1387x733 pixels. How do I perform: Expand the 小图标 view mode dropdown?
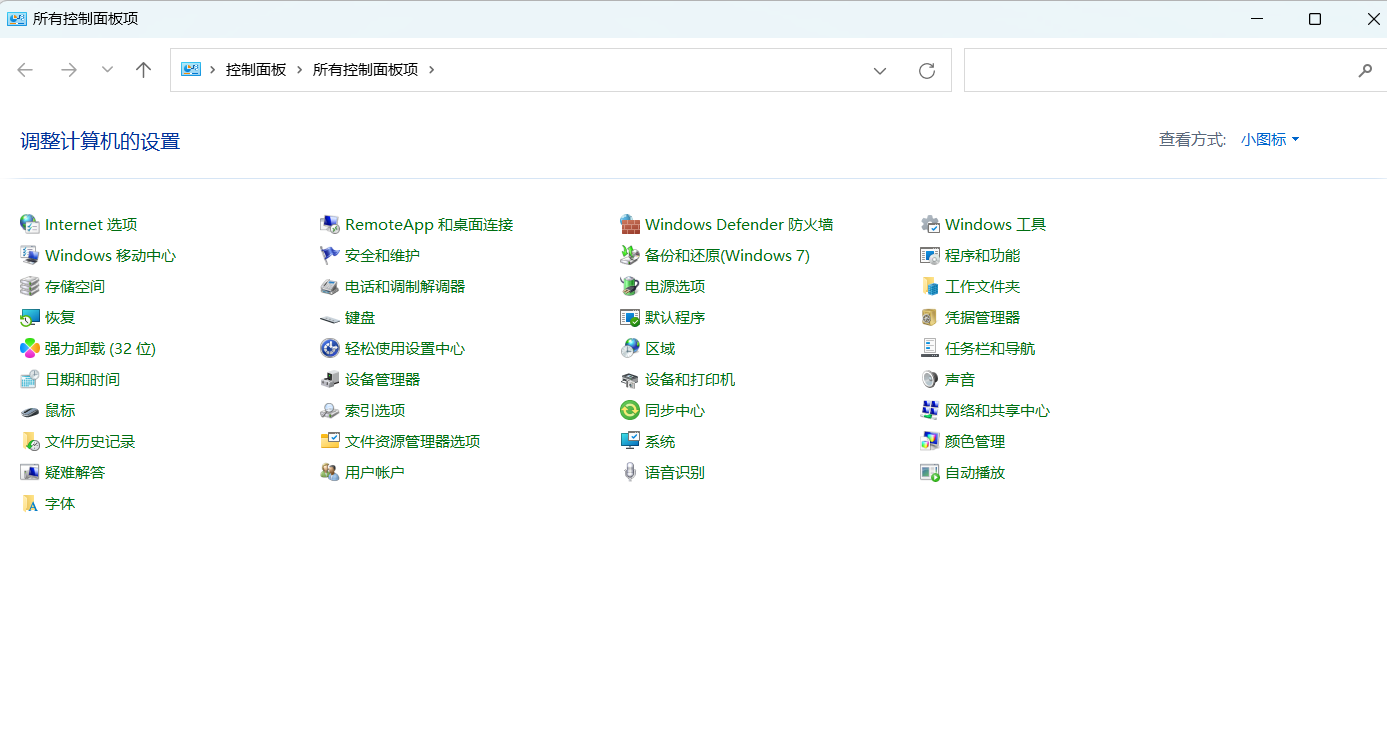(x=1270, y=140)
